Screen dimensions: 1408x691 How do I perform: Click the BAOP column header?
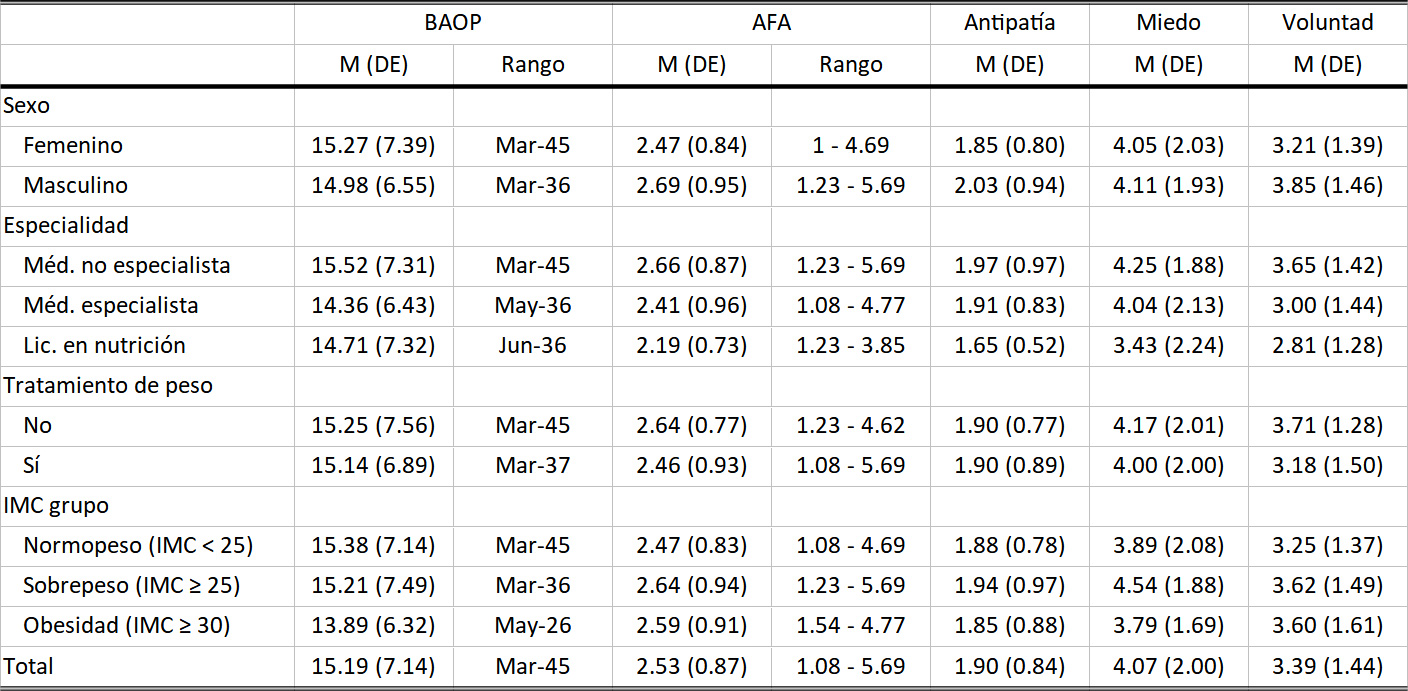click(x=452, y=22)
